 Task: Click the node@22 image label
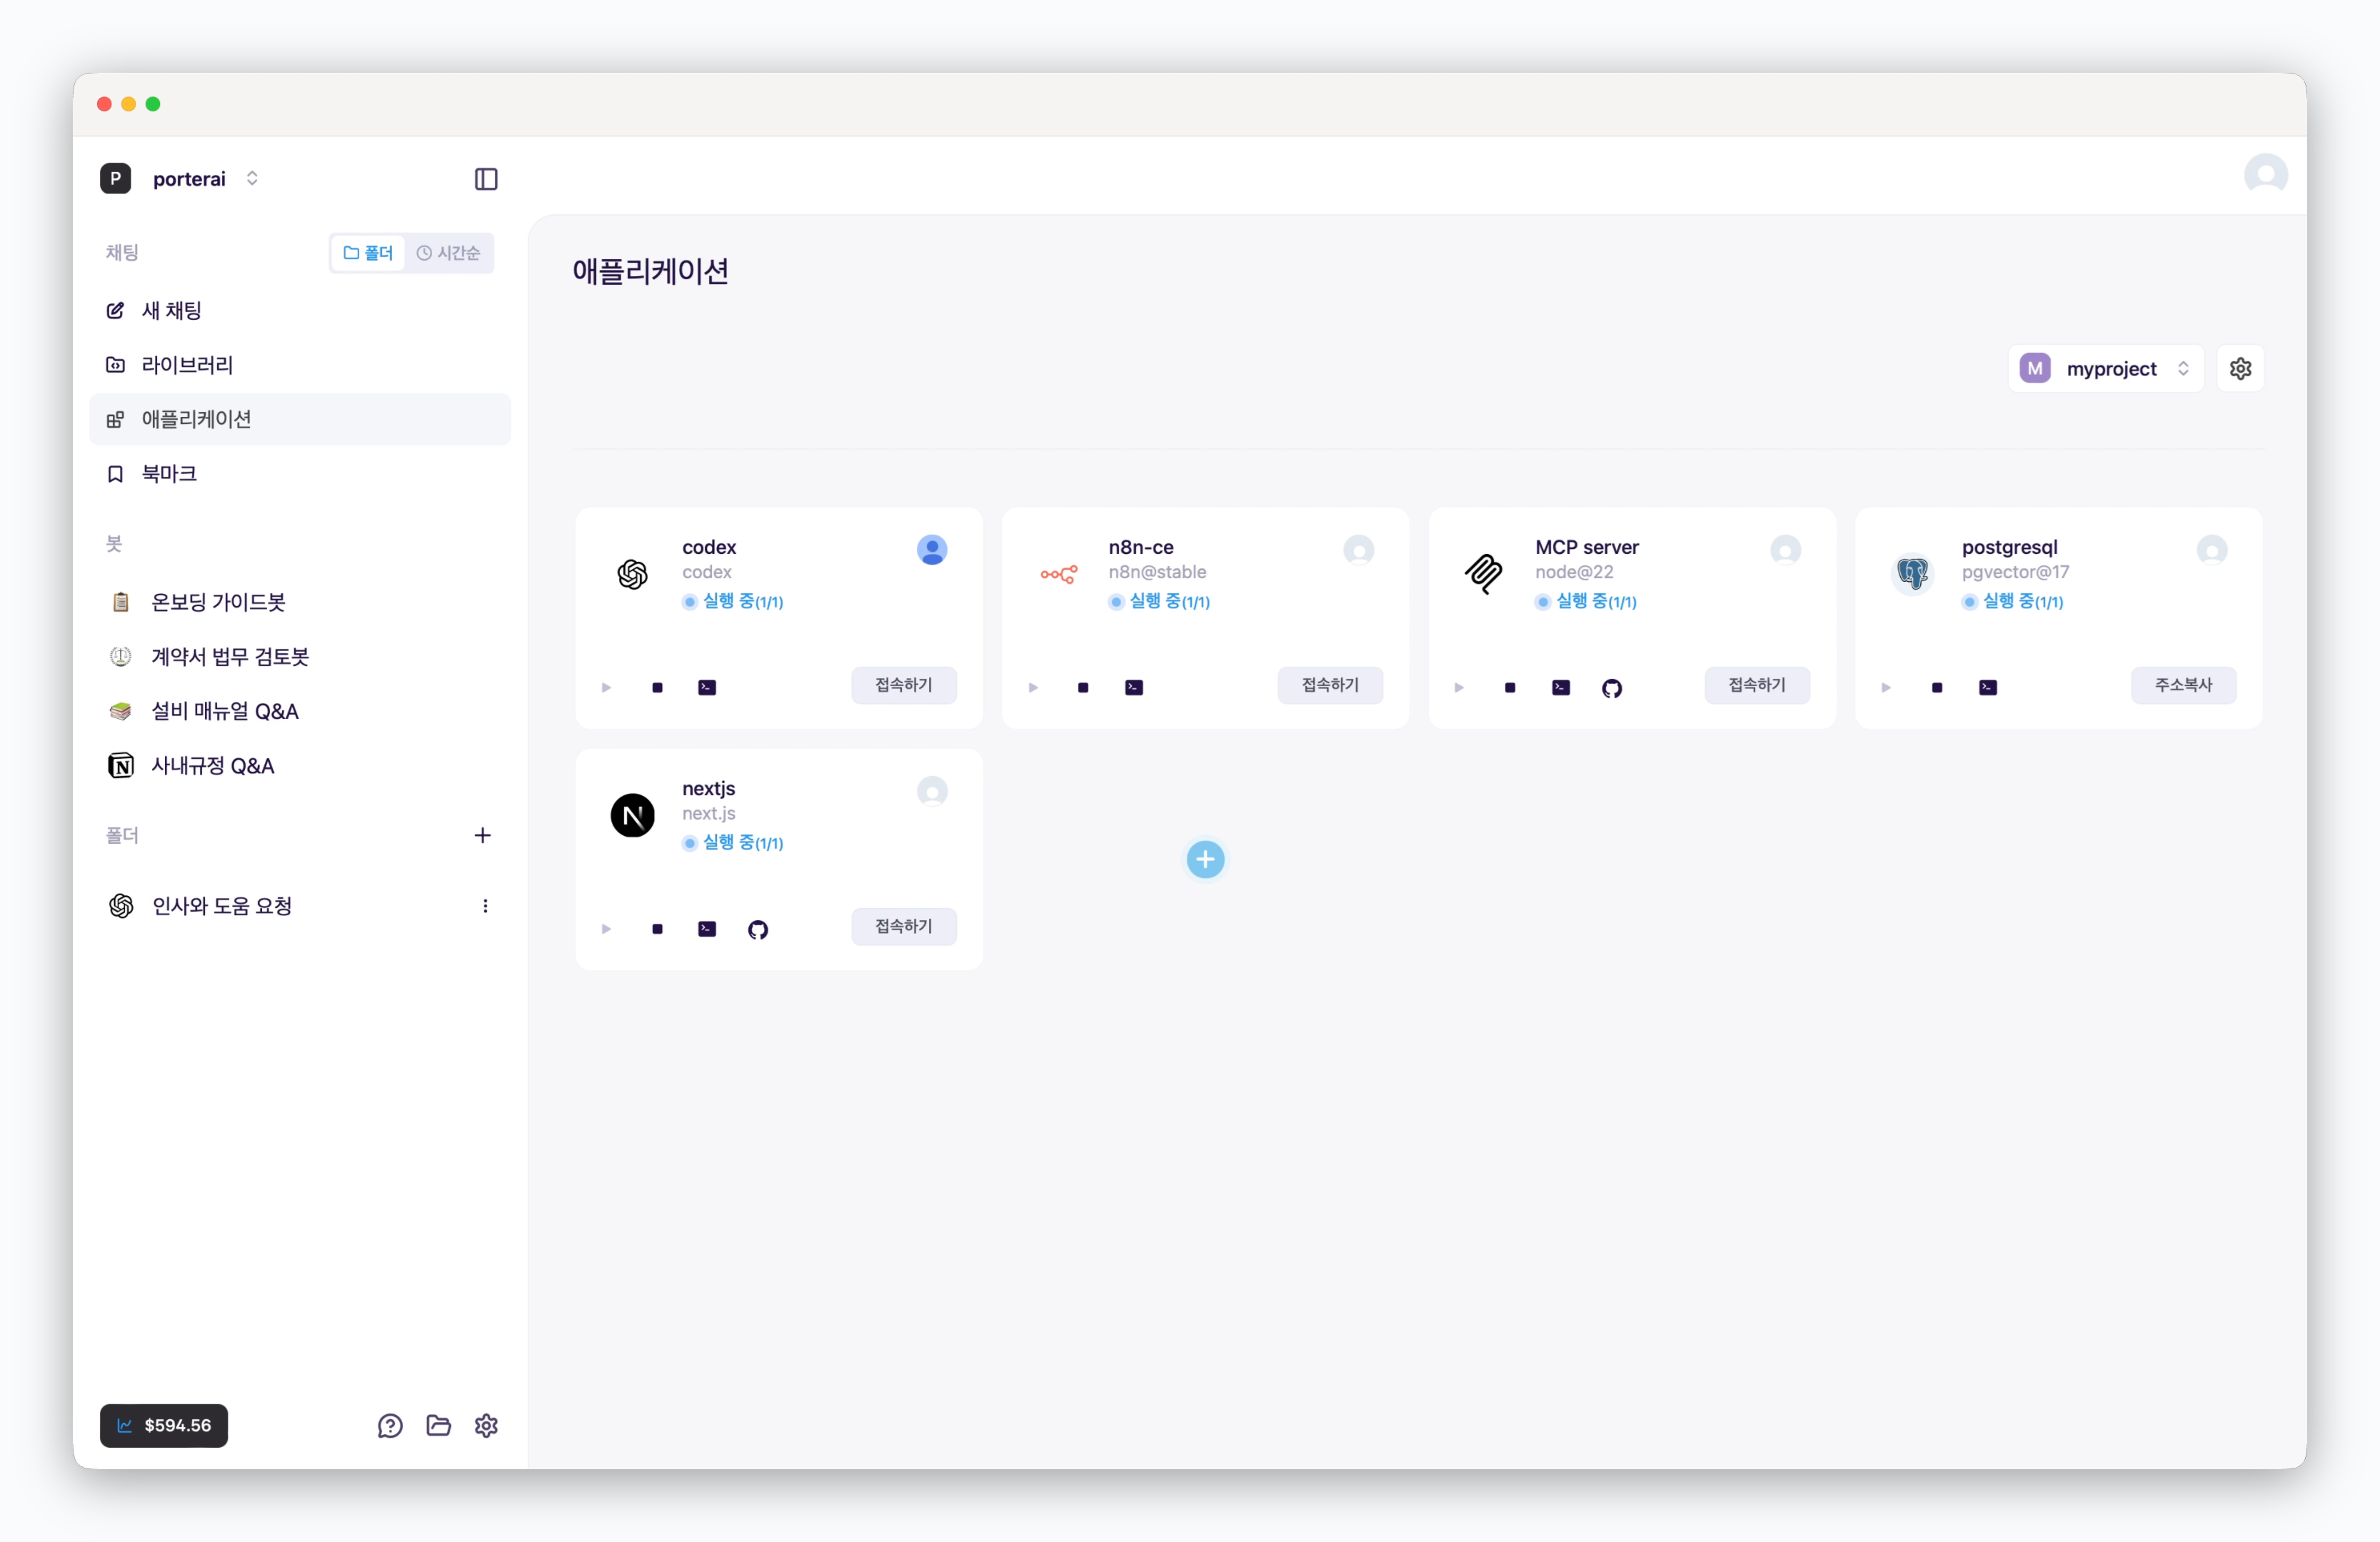[x=1574, y=573]
